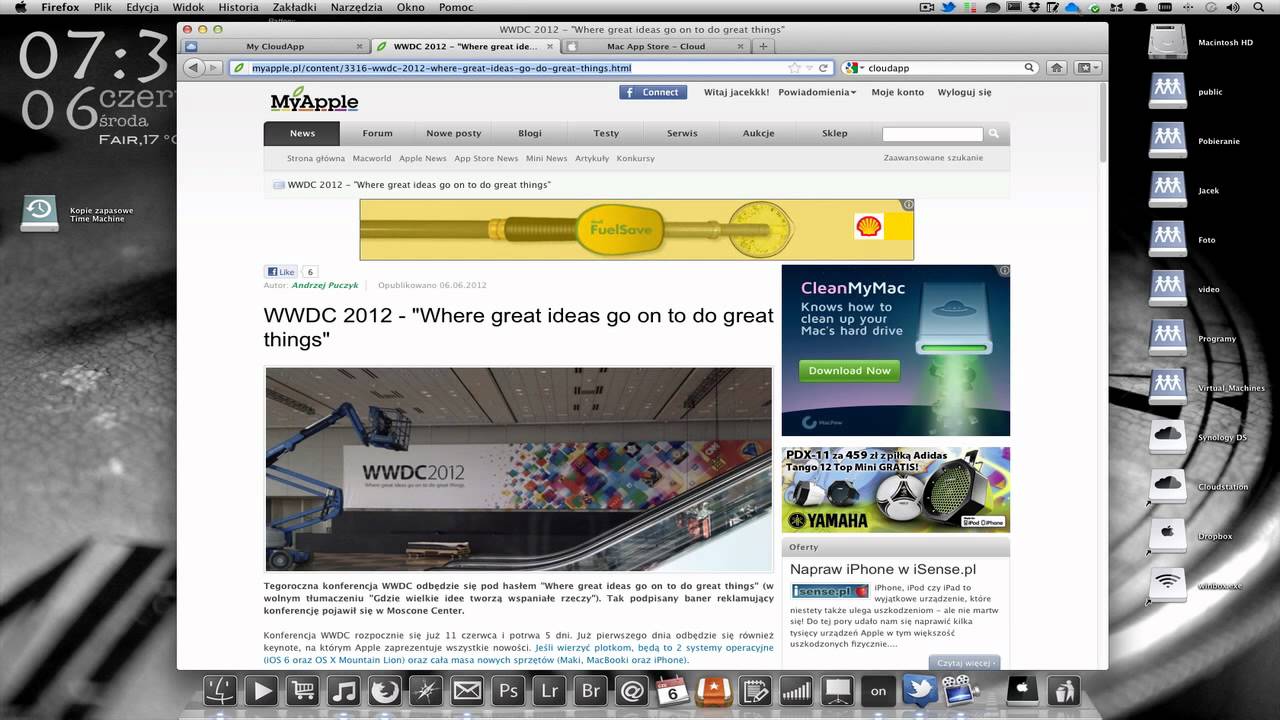
Task: Go to the Forum section
Action: pyautogui.click(x=377, y=133)
